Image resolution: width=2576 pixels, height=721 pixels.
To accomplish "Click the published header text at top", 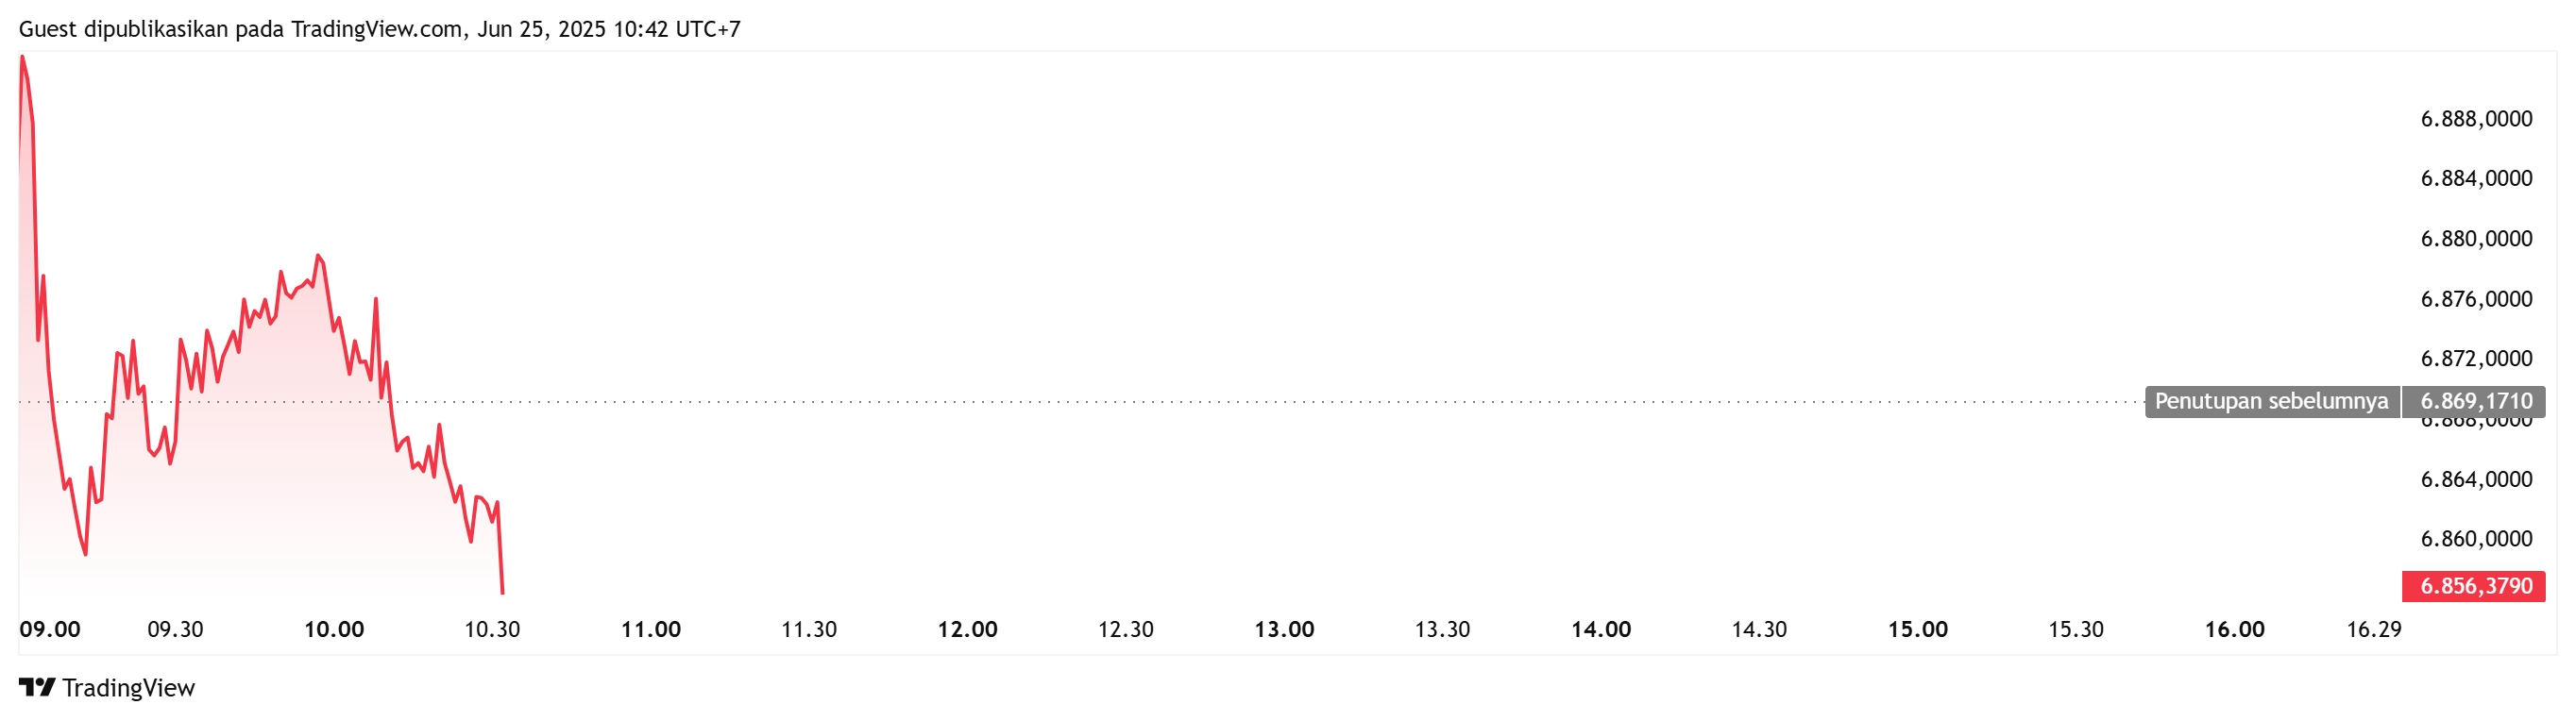I will coord(380,29).
